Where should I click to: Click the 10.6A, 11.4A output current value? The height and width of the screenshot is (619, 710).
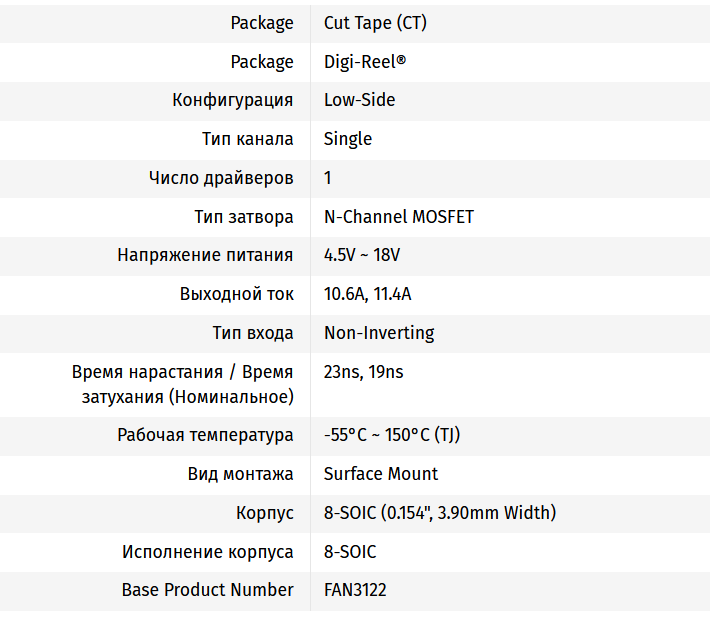(x=367, y=294)
